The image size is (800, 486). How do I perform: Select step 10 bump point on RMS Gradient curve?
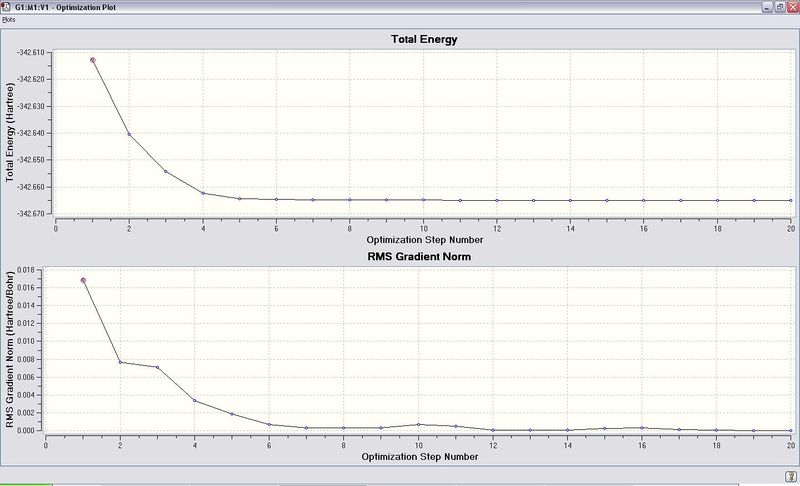(x=418, y=424)
